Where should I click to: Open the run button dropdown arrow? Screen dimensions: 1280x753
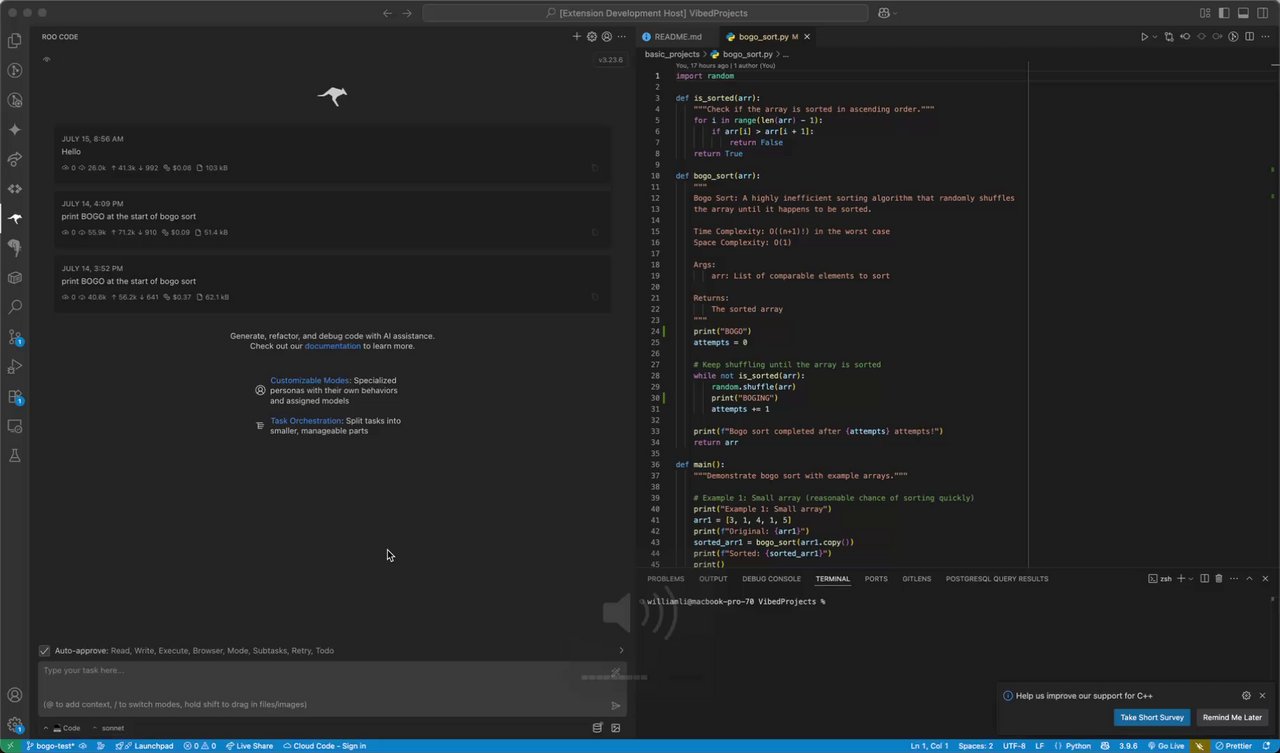tap(1155, 37)
